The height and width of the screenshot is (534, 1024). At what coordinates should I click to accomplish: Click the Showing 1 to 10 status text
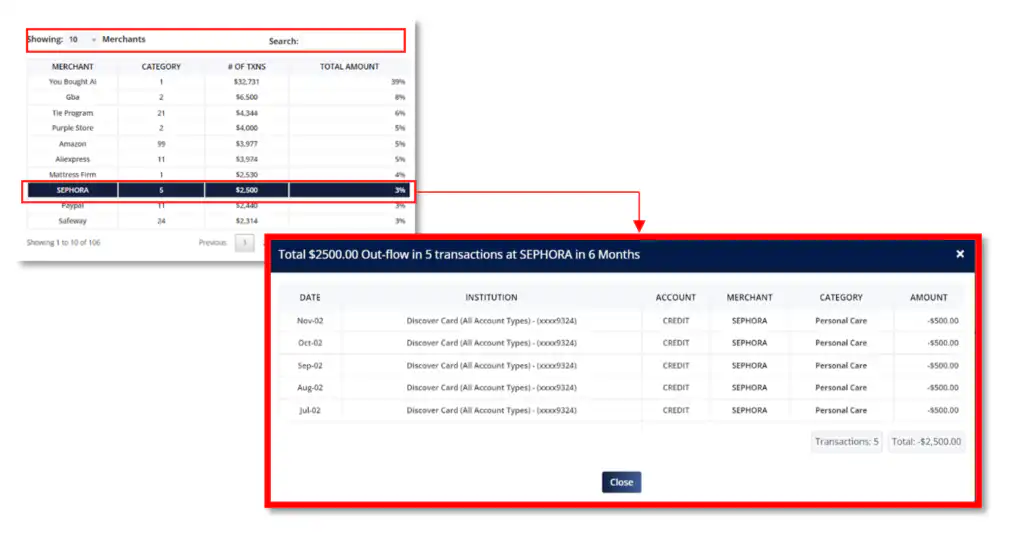point(63,242)
